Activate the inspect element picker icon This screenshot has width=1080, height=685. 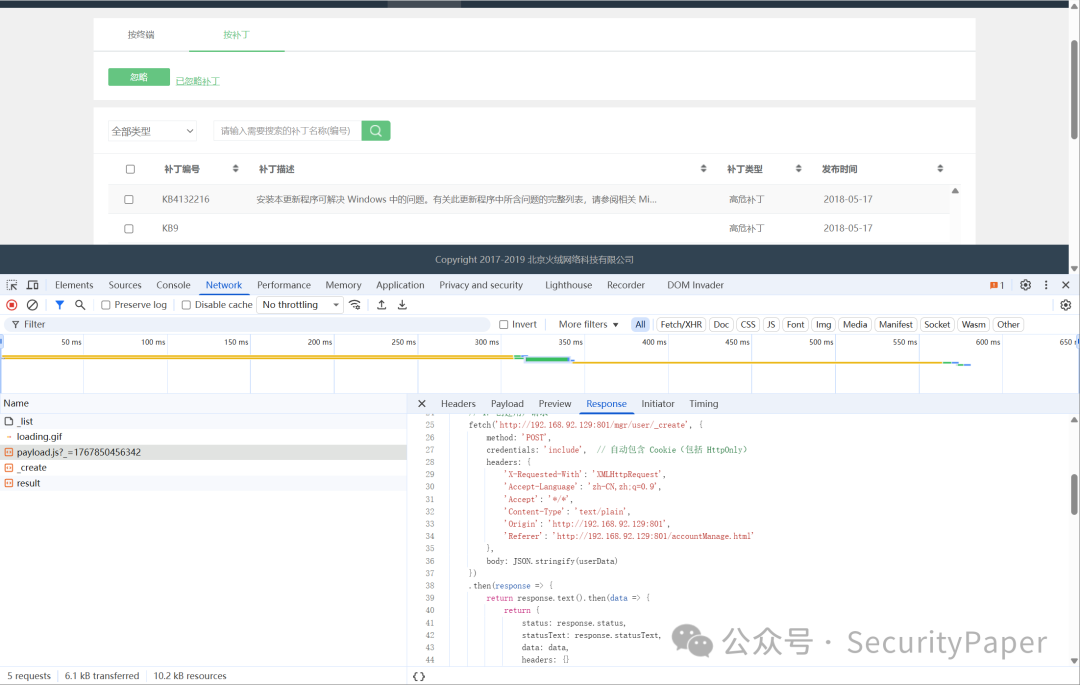[12, 285]
